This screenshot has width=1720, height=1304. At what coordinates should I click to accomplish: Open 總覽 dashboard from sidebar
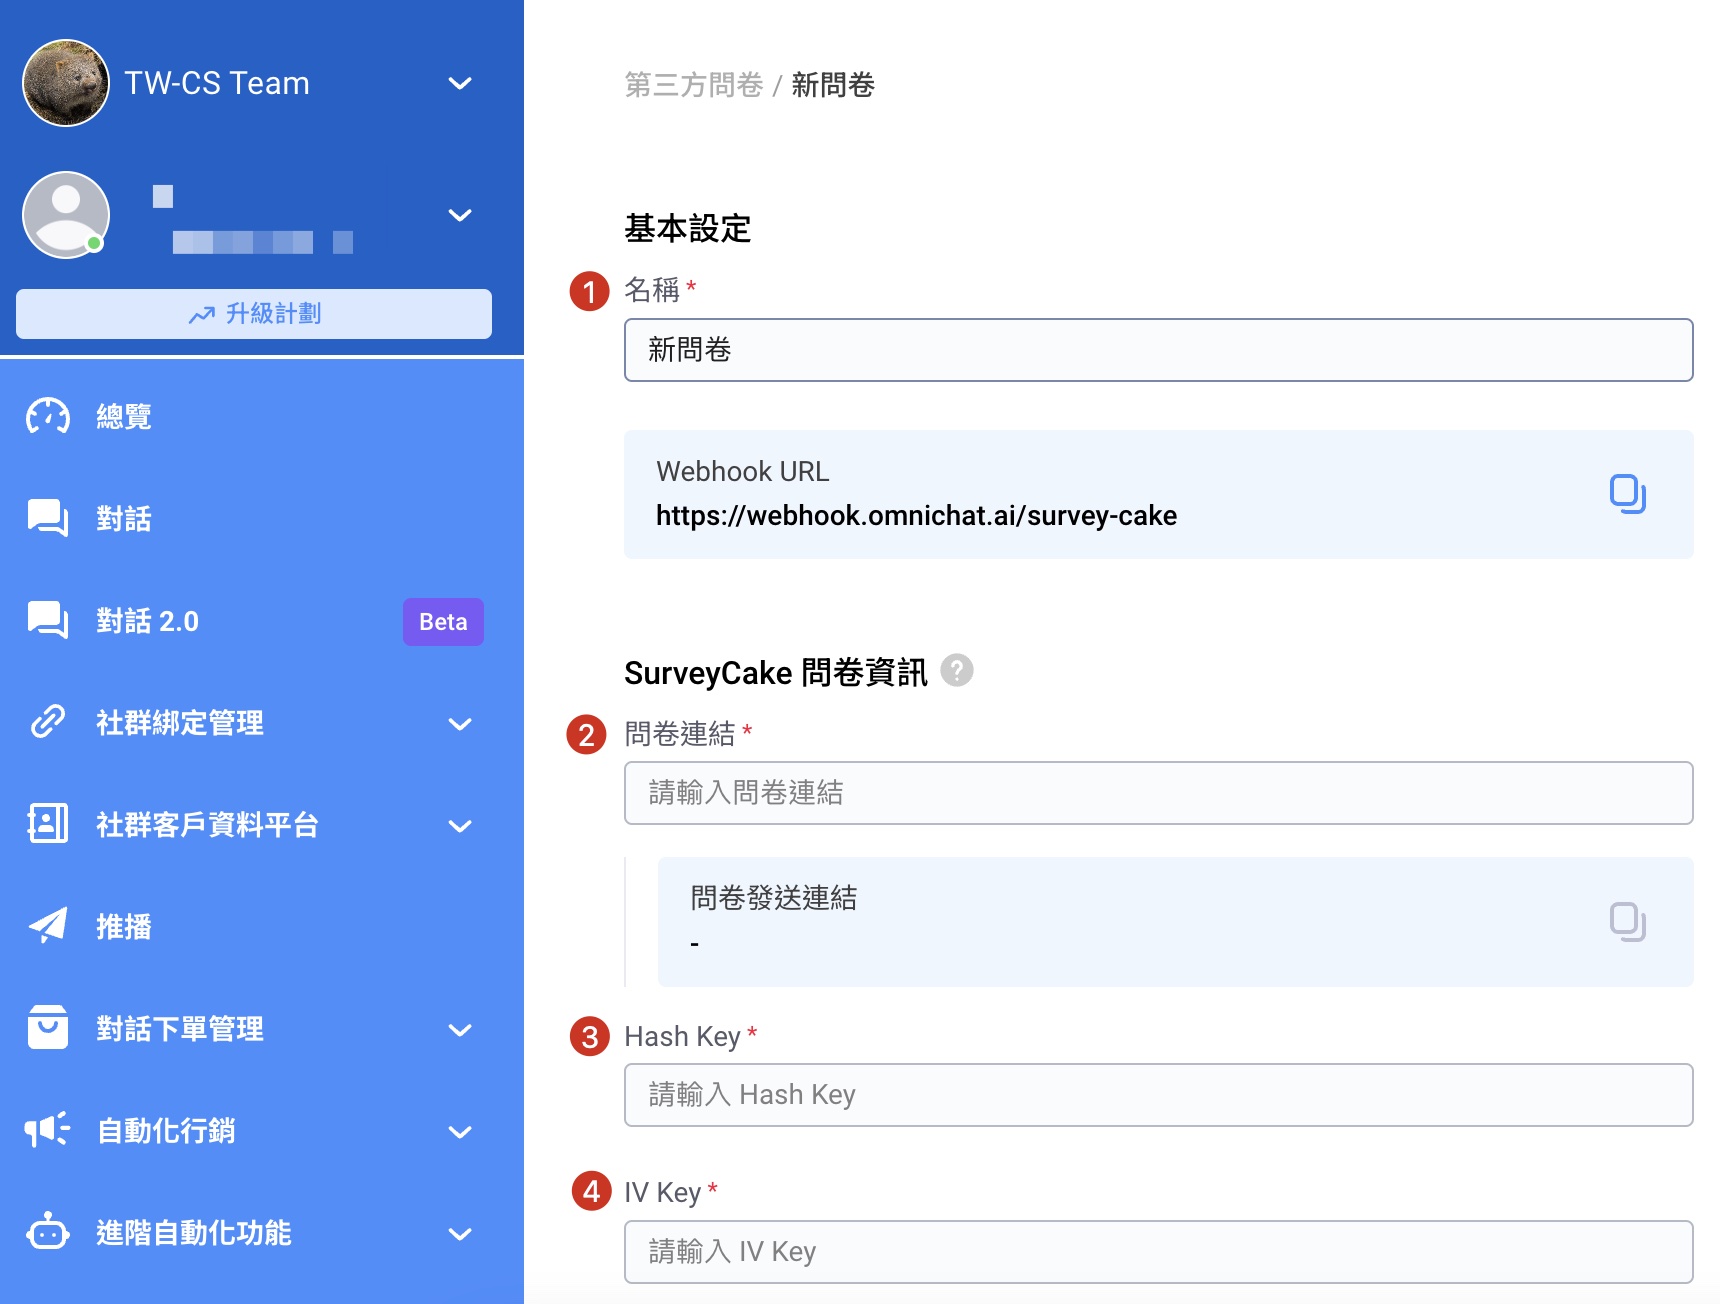(123, 416)
